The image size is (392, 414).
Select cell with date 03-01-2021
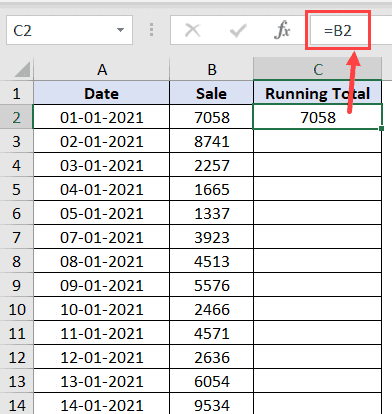coord(101,165)
